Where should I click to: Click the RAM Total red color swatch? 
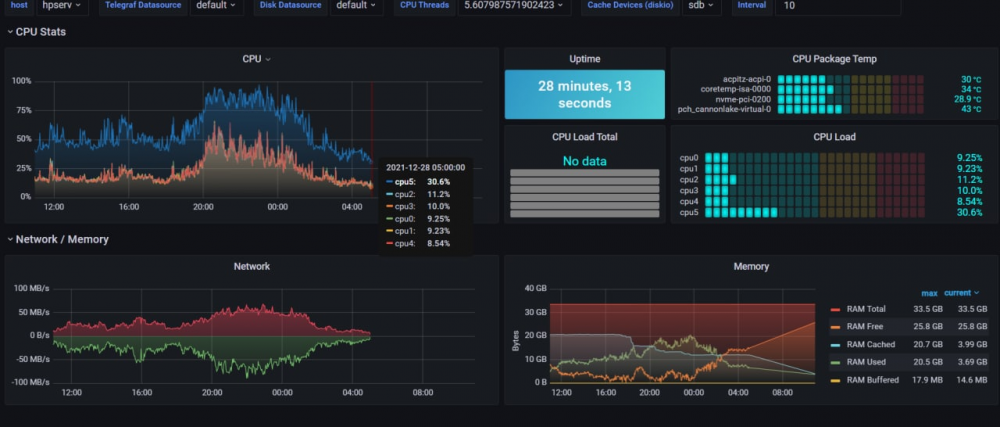point(835,310)
